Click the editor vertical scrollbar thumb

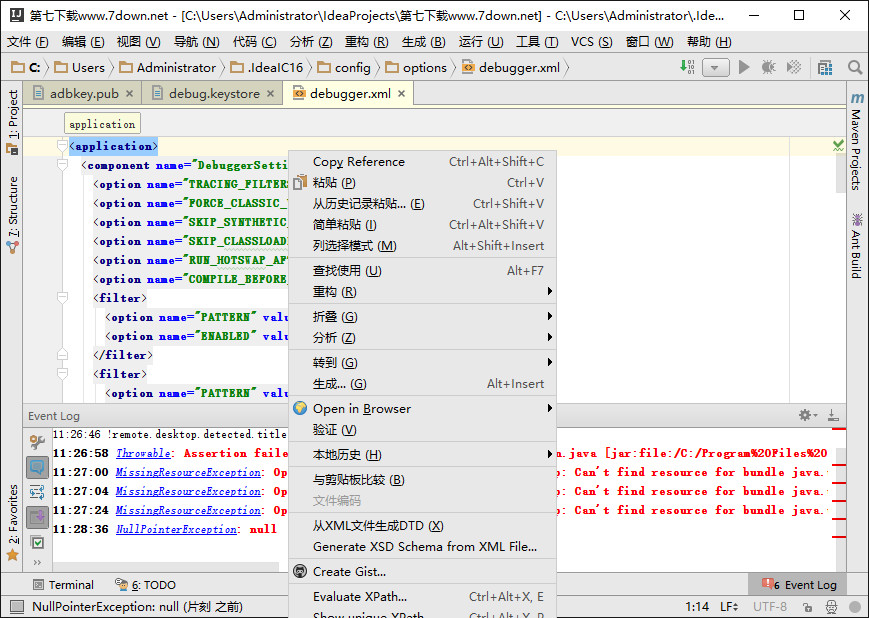point(841,173)
